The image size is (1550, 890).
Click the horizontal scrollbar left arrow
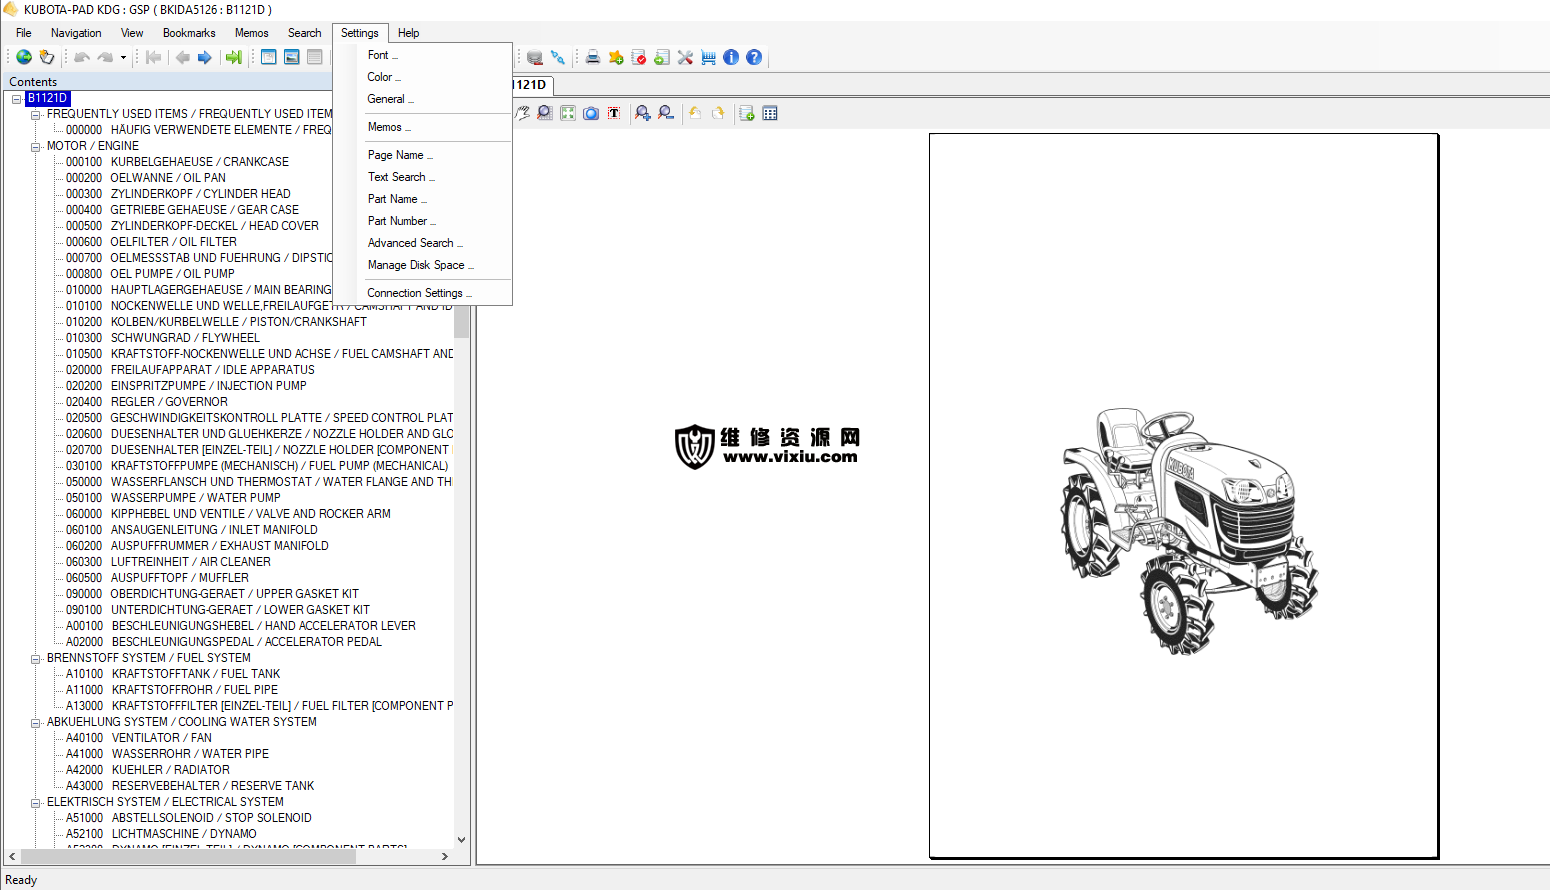click(12, 856)
